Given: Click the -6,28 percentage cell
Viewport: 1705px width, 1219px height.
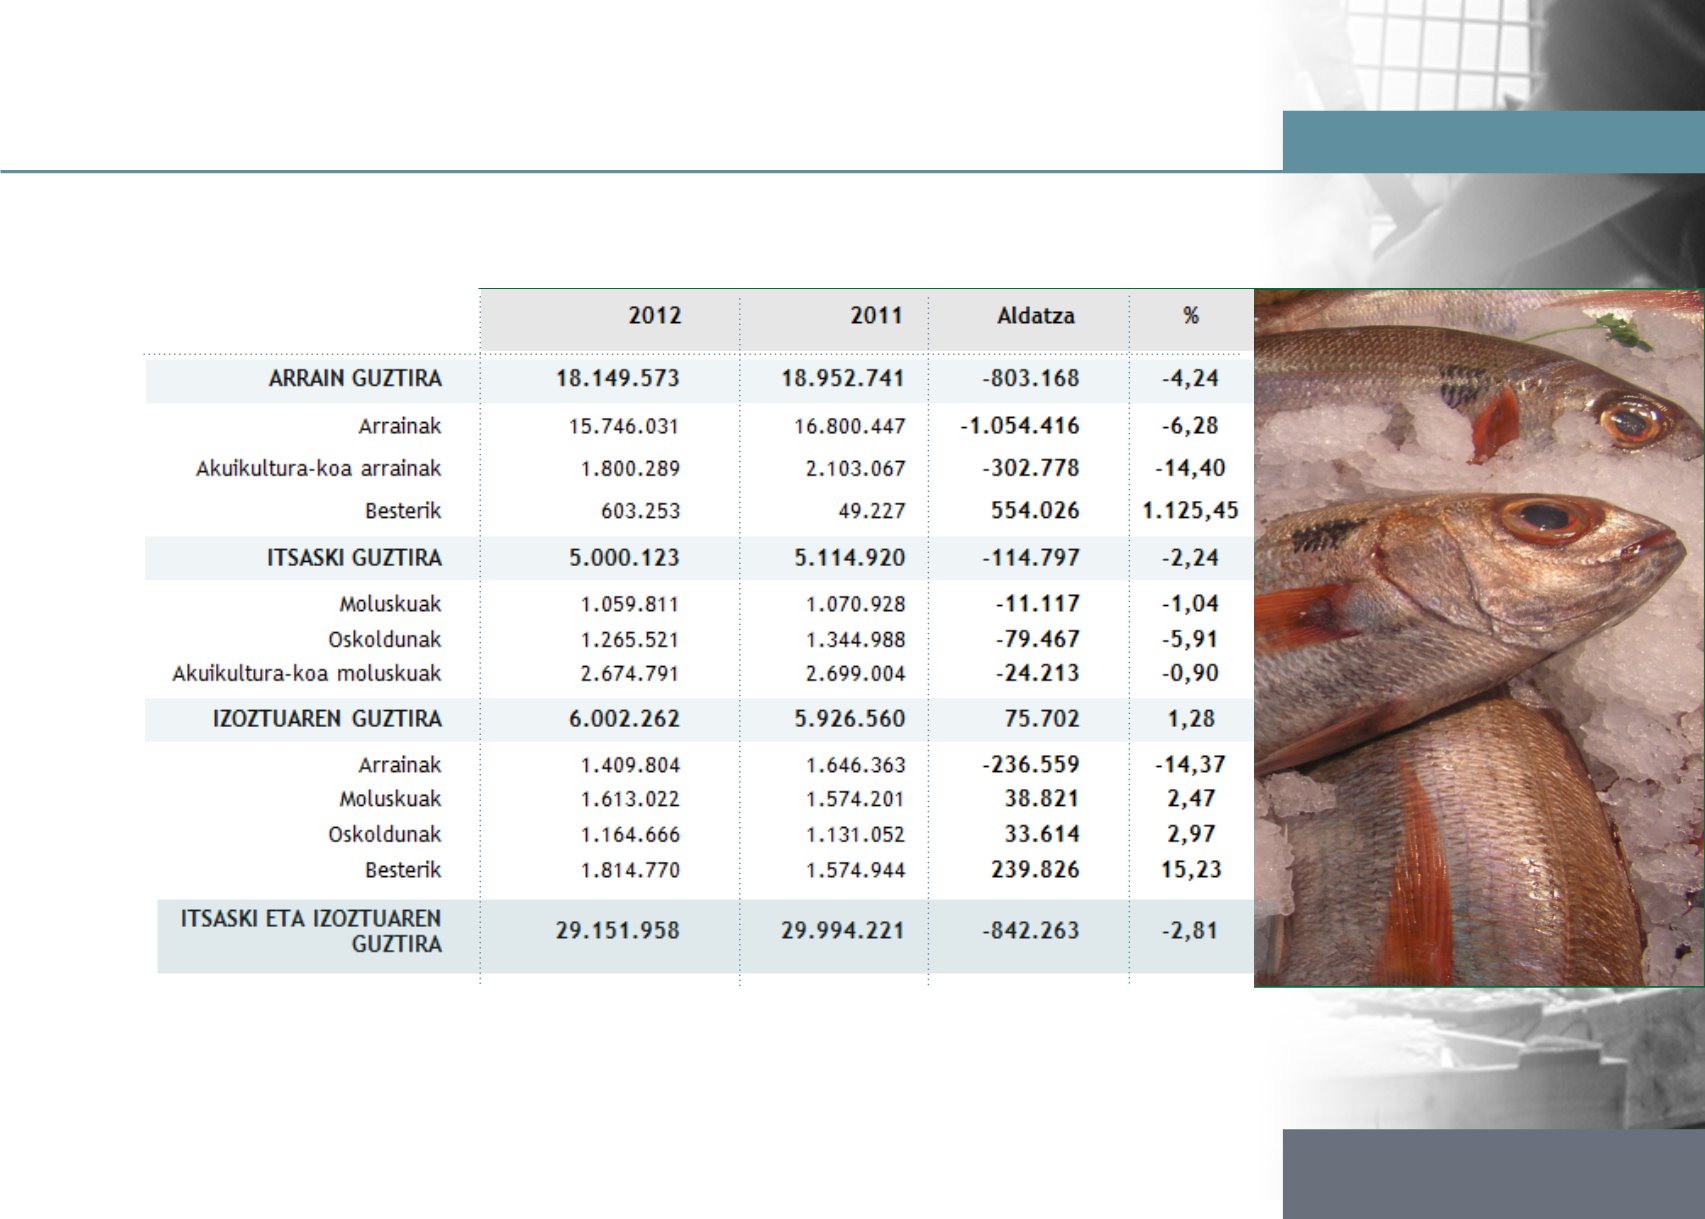Looking at the screenshot, I should coord(1190,426).
